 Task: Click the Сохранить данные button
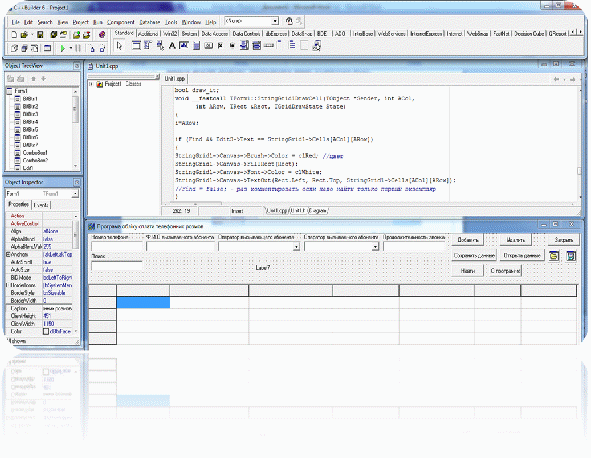click(x=474, y=256)
